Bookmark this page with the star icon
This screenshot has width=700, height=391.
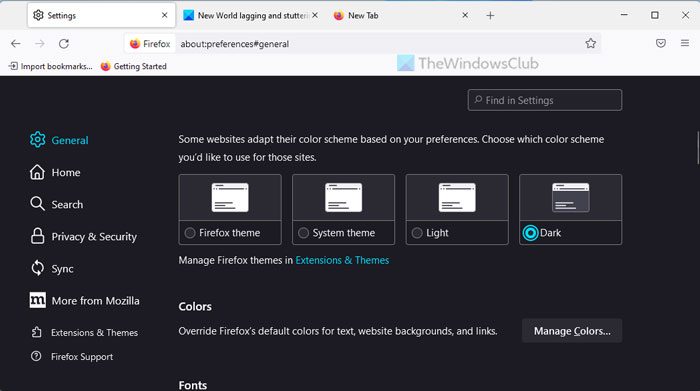pyautogui.click(x=591, y=43)
